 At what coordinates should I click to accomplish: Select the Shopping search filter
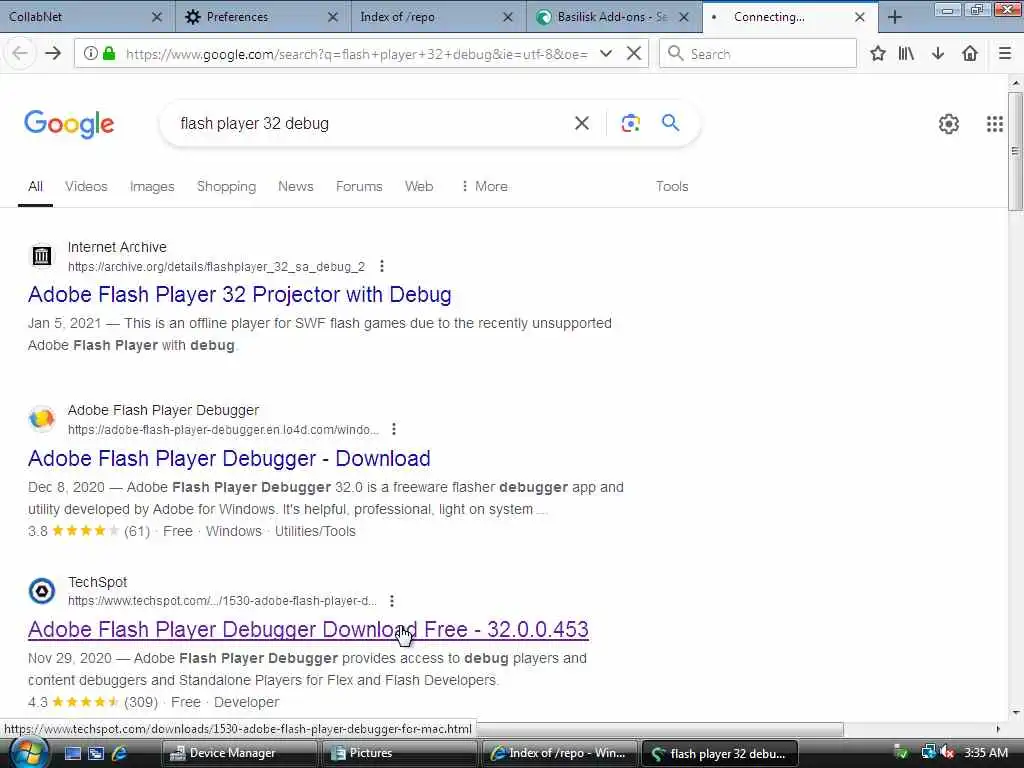pyautogui.click(x=226, y=186)
